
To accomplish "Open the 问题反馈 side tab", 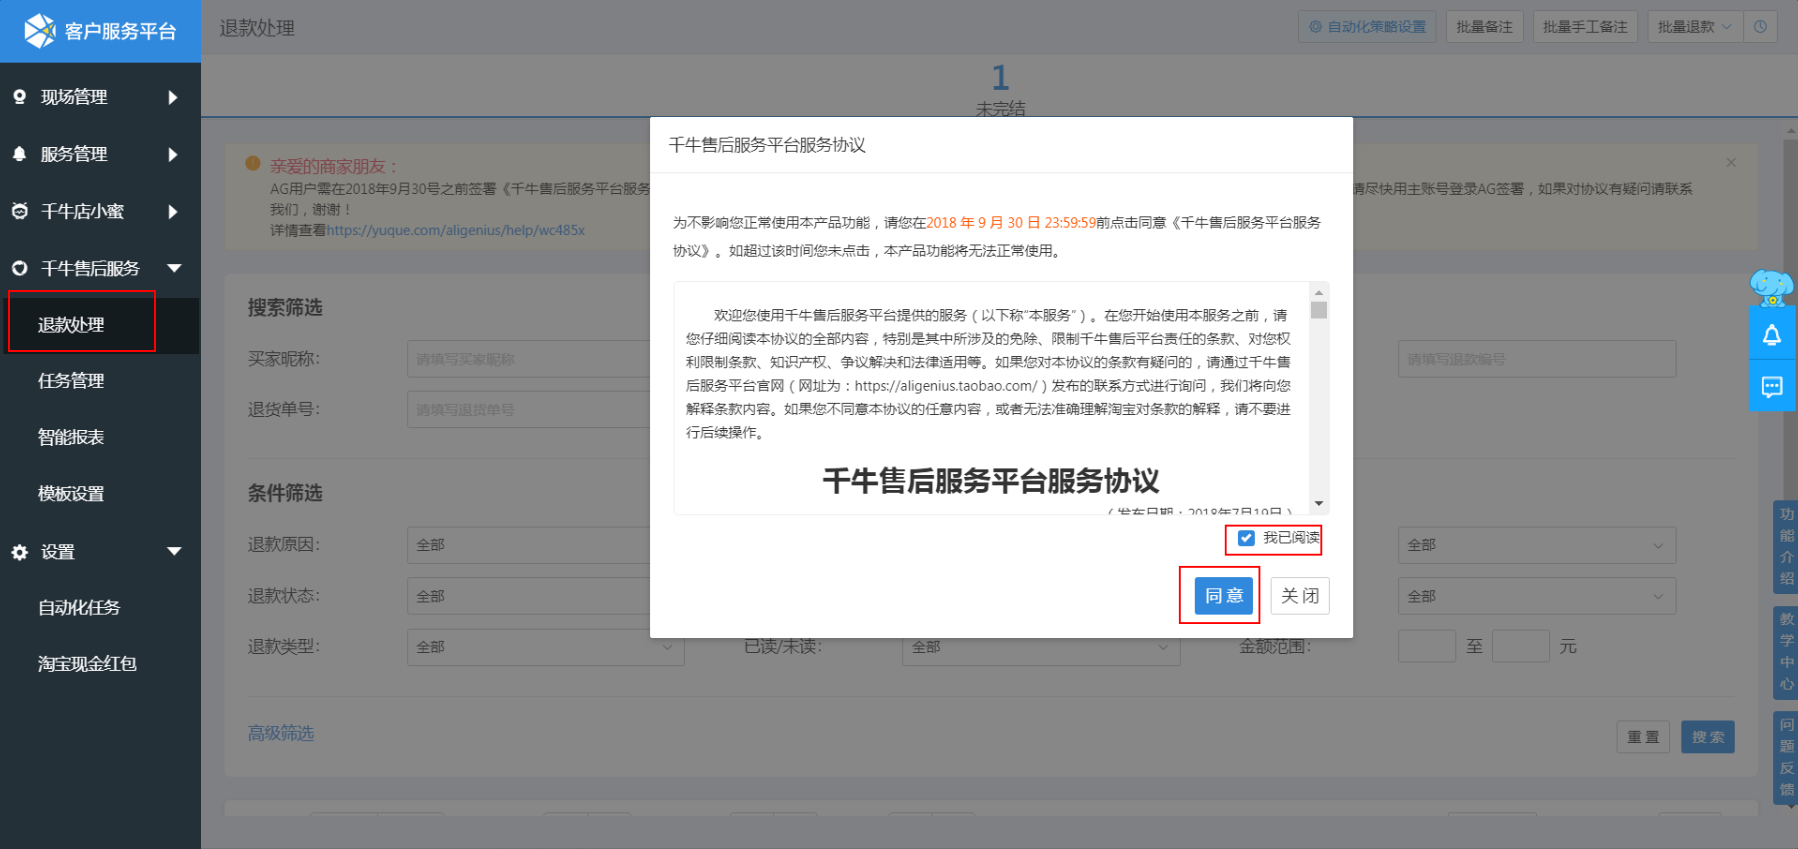I will coord(1786,757).
